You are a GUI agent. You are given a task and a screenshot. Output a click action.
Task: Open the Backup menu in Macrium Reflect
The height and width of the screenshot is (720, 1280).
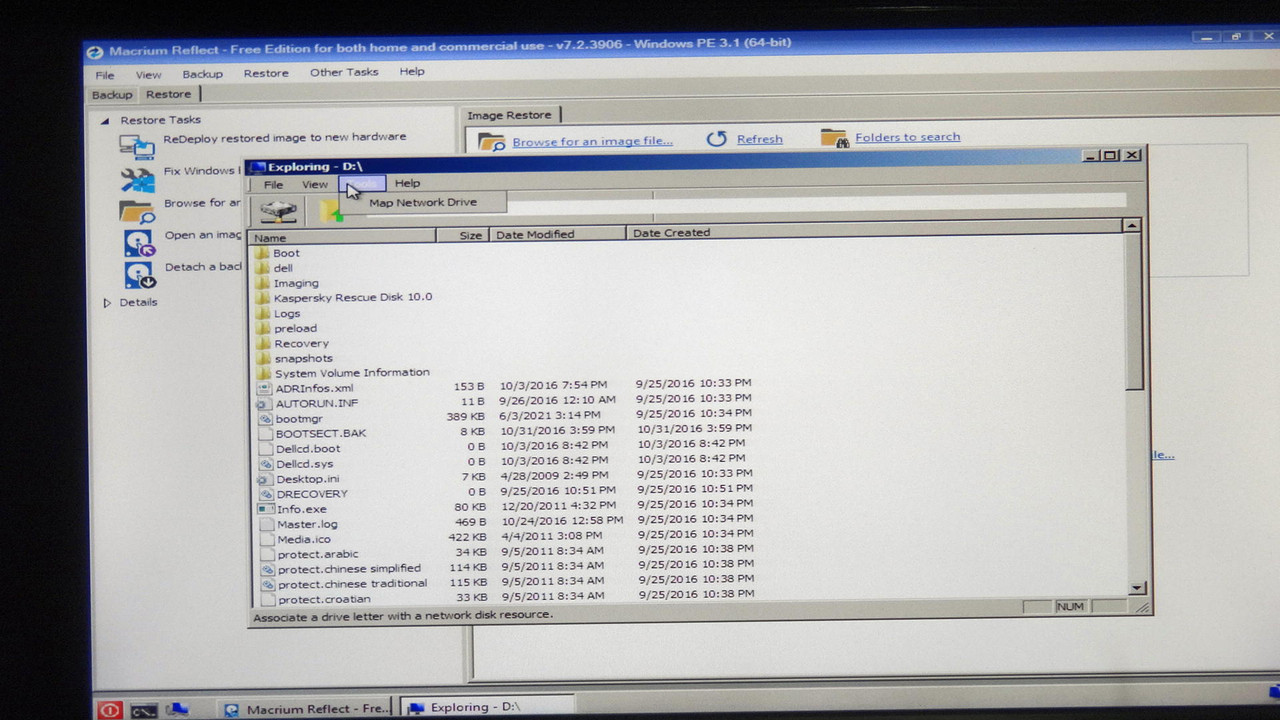click(202, 74)
